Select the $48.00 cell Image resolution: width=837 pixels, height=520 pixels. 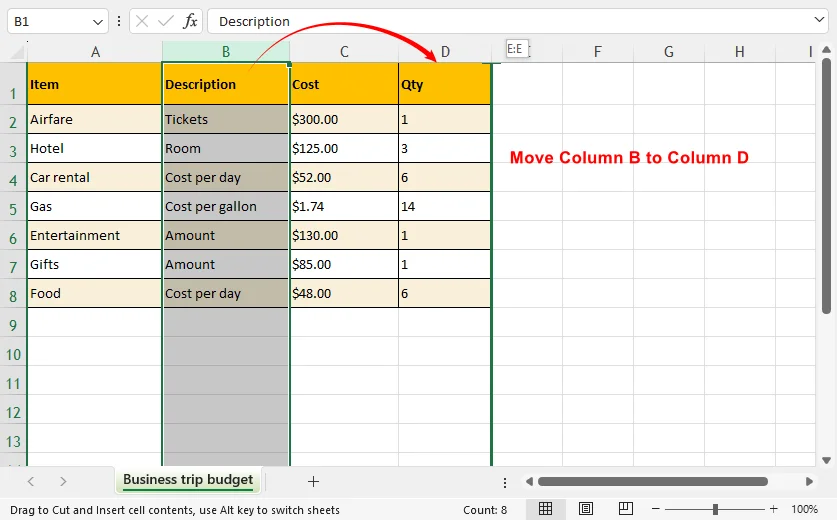point(344,293)
